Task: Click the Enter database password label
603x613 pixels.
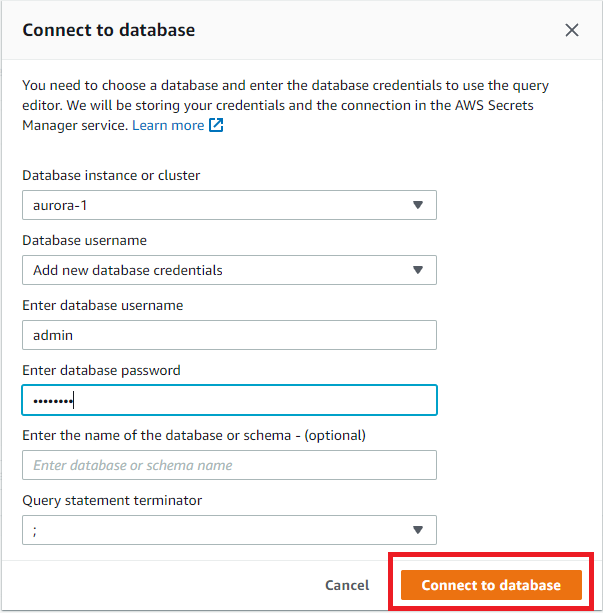Action: [x=101, y=370]
